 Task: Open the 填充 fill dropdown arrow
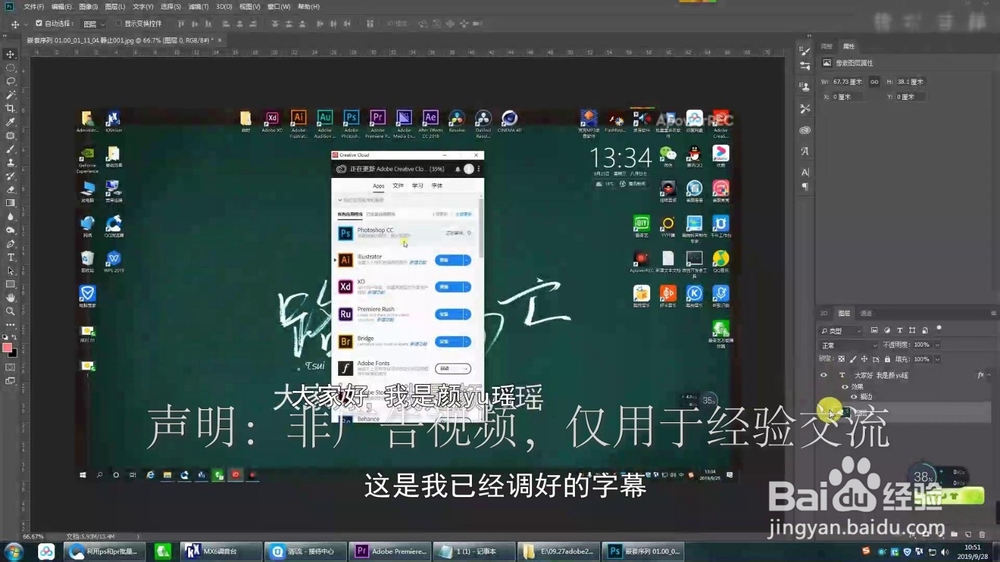coord(937,359)
